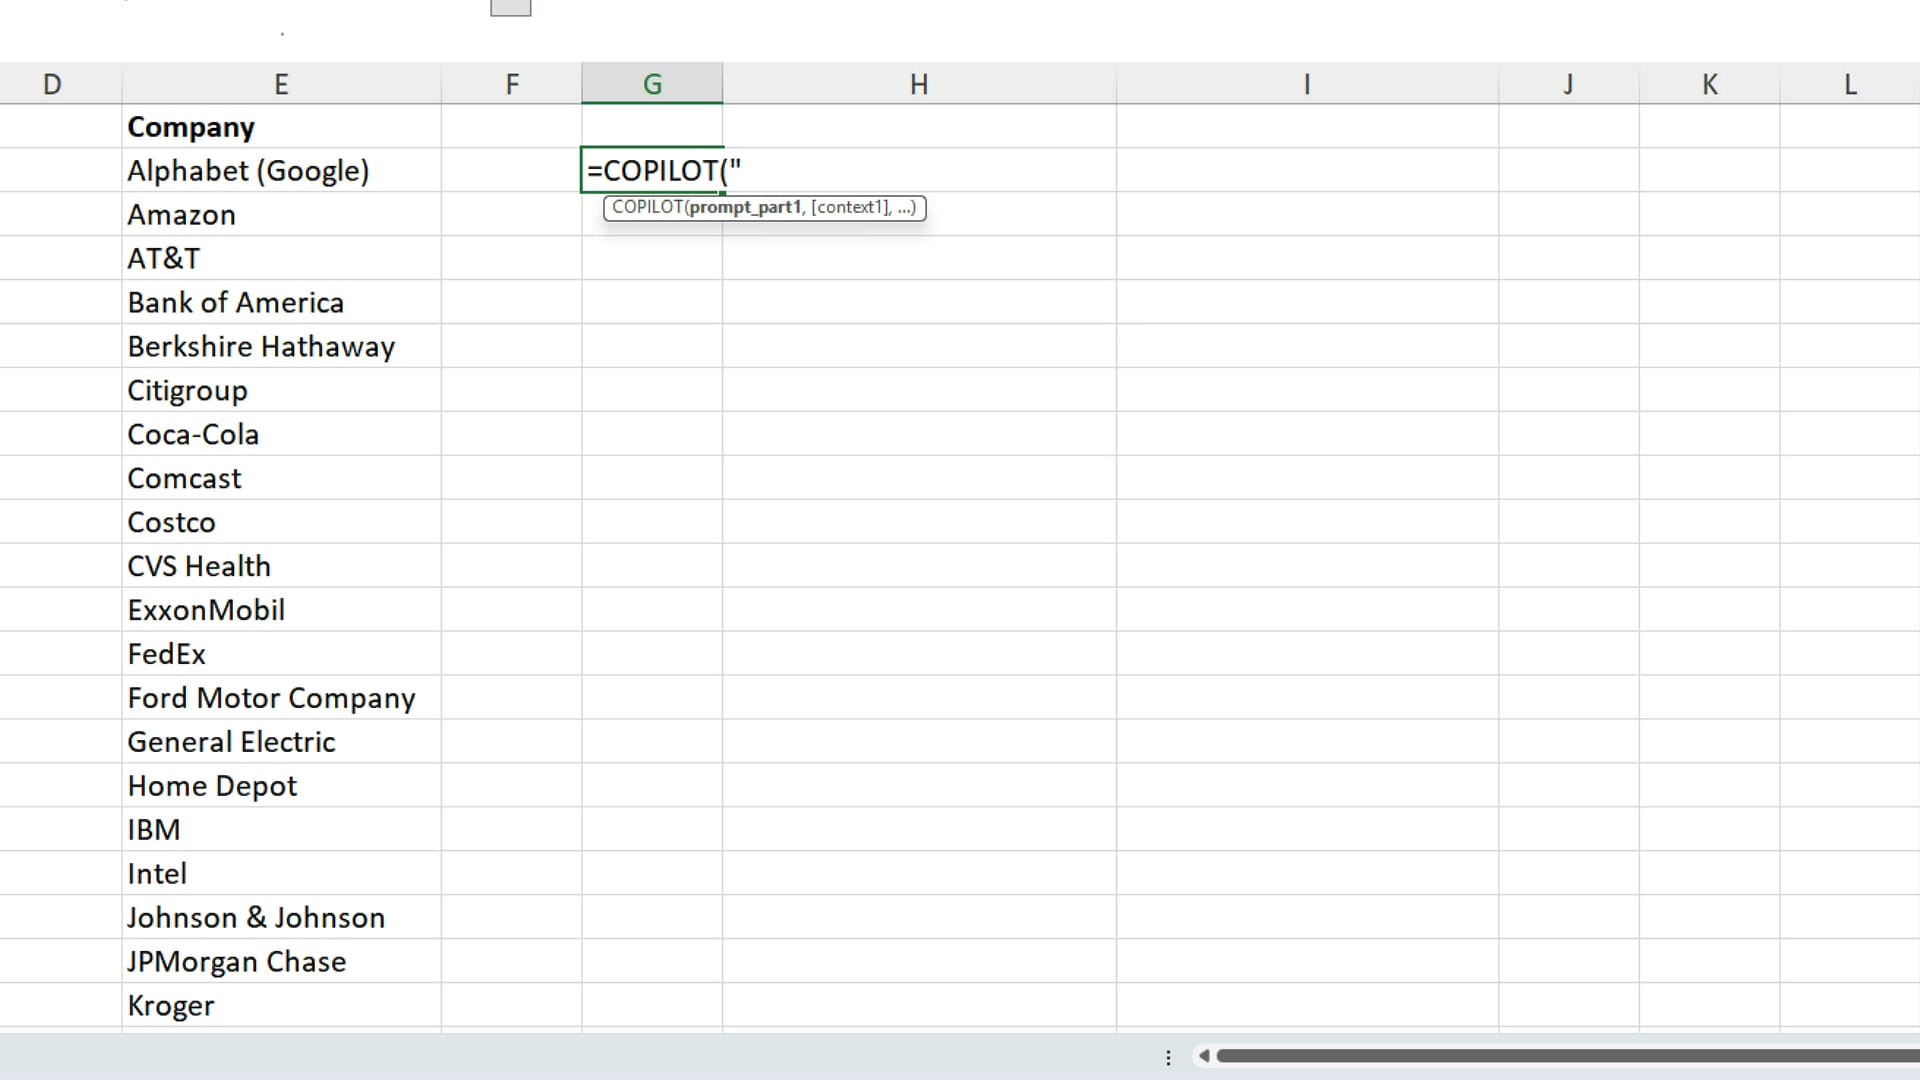Click the left arrow on the horizontal scrollbar

point(1205,1055)
